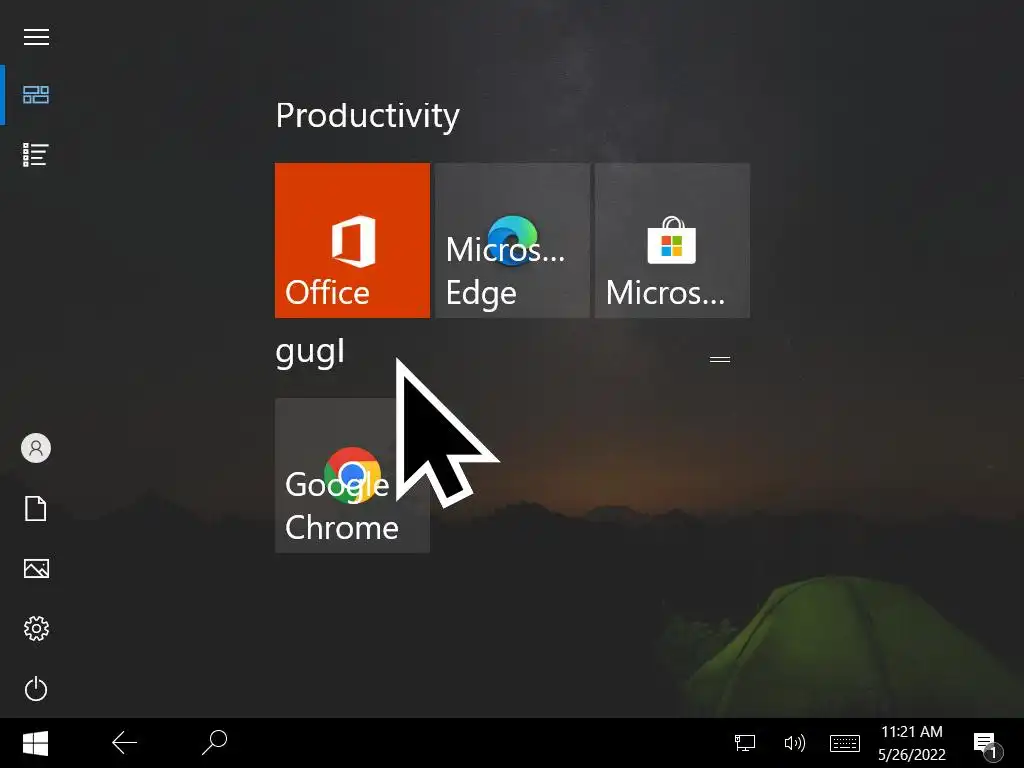Screen dimensions: 1024x768
Task: Open network status tray icon
Action: click(744, 743)
